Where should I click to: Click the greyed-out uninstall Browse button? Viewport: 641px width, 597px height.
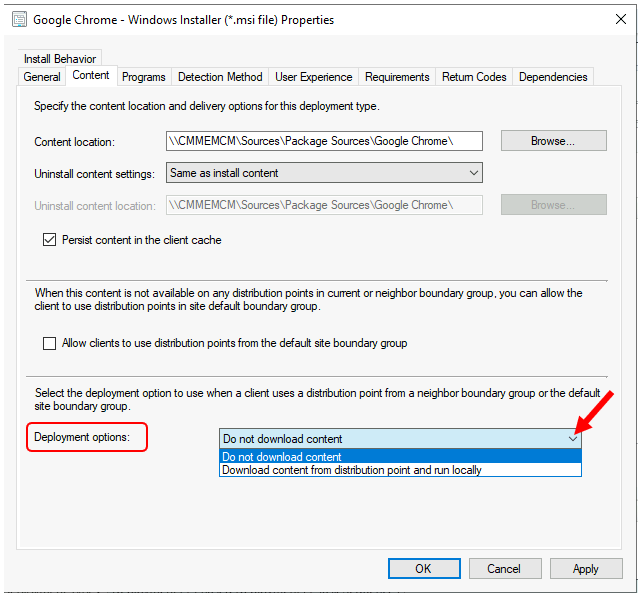(x=554, y=205)
